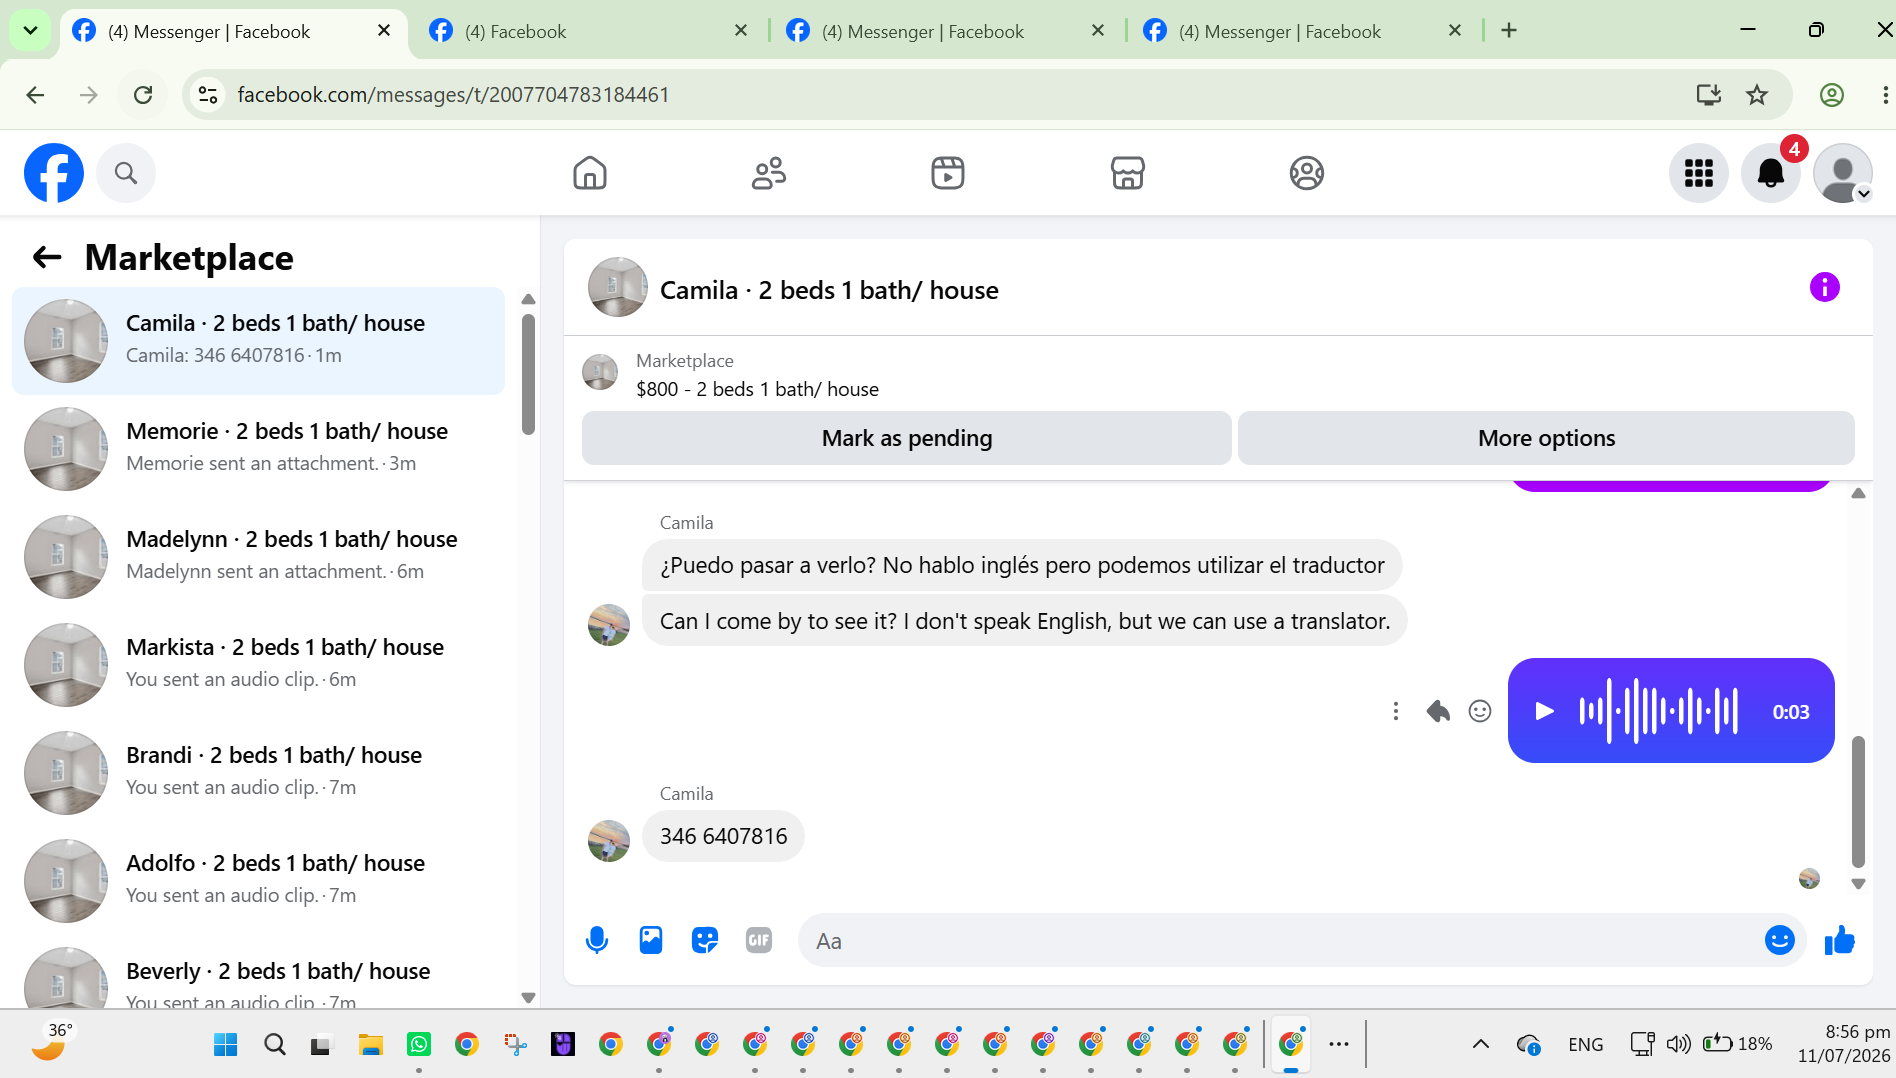Viewport: 1896px width, 1078px height.
Task: Open the account profile menu
Action: 1843,173
